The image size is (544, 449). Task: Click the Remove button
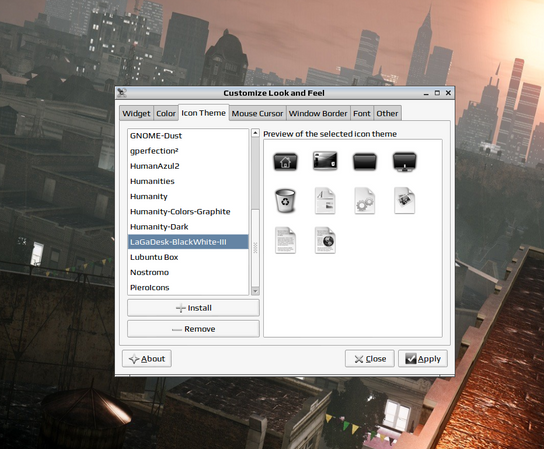[193, 329]
